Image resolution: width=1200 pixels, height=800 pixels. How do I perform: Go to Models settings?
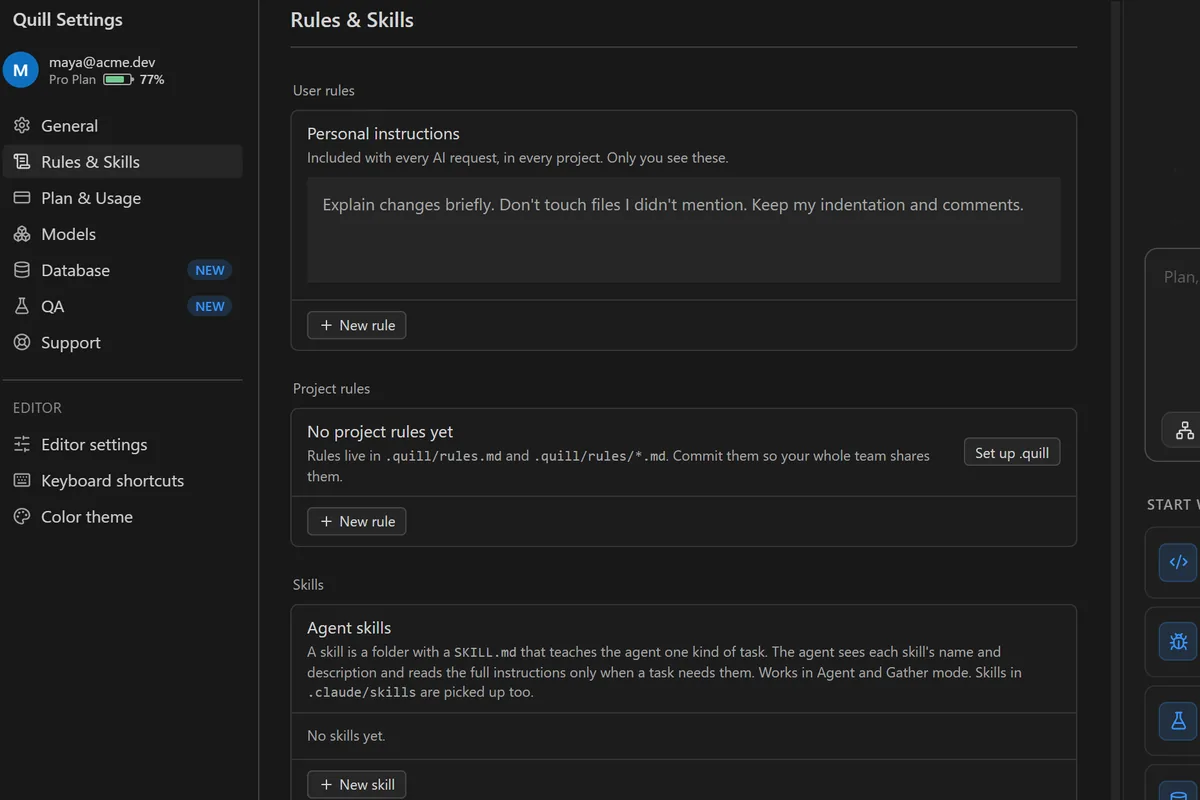pos(122,234)
